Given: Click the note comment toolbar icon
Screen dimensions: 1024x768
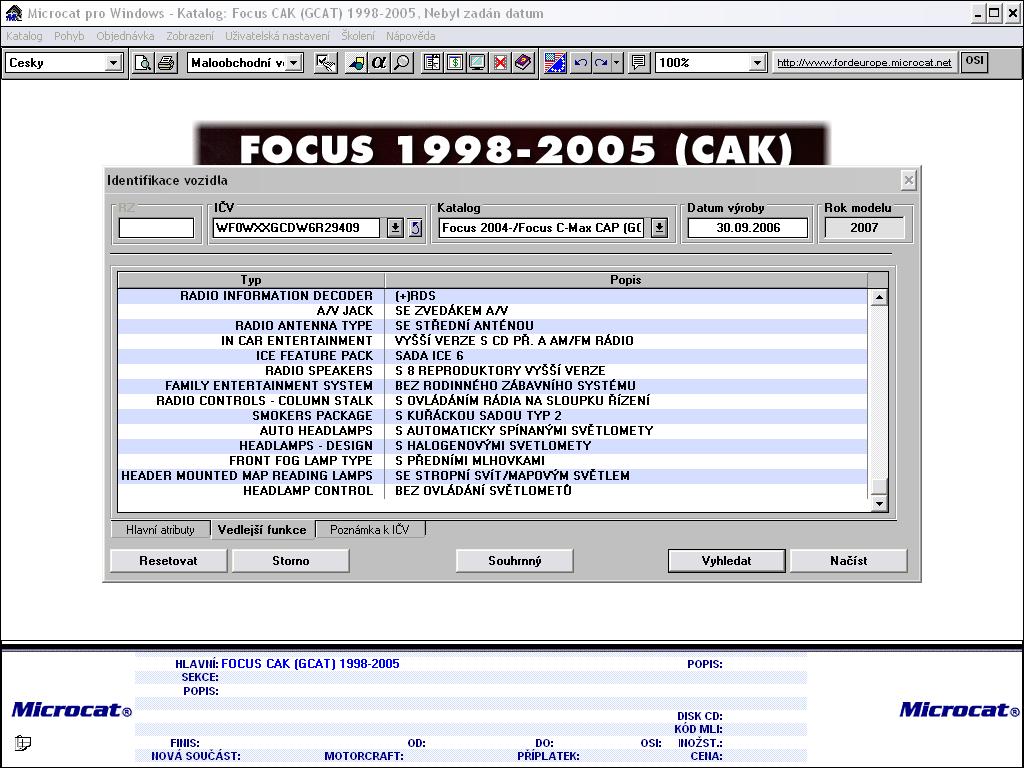Looking at the screenshot, I should click(638, 63).
